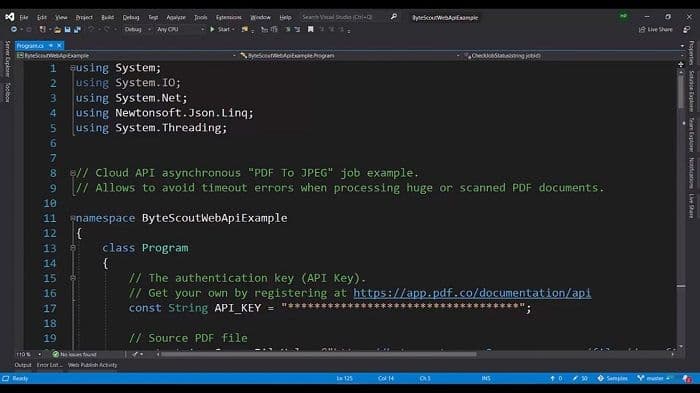Viewport: 700px width, 393px height.
Task: Click the Live Share button
Action: coord(655,29)
